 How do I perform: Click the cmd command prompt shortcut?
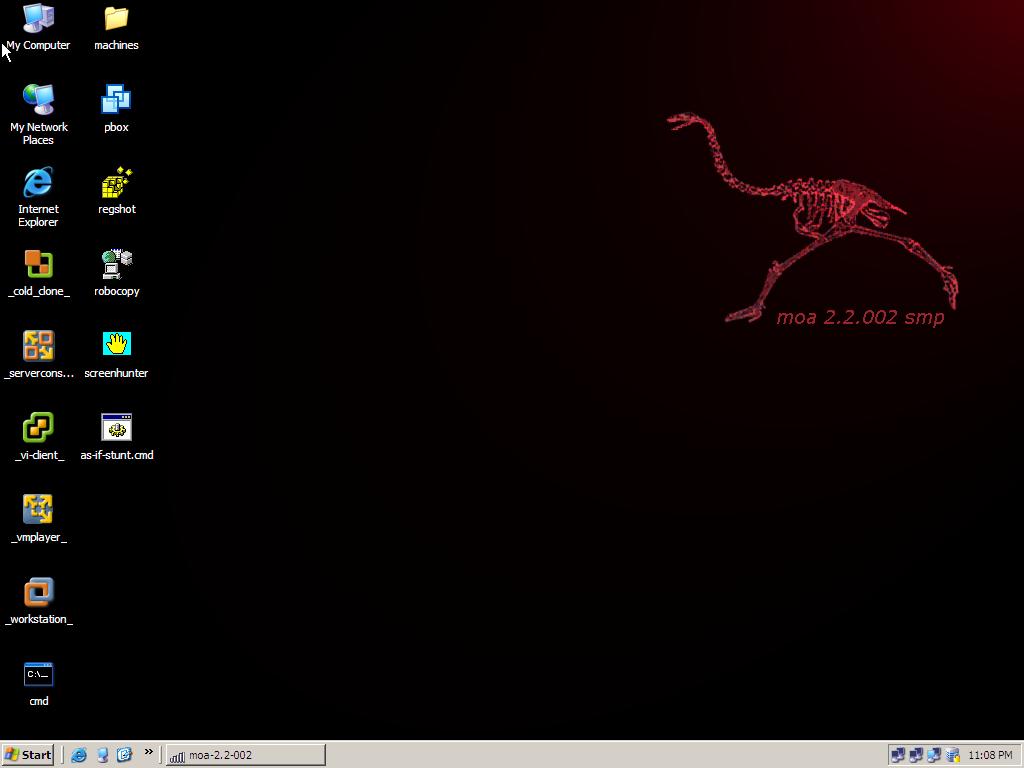[38, 675]
